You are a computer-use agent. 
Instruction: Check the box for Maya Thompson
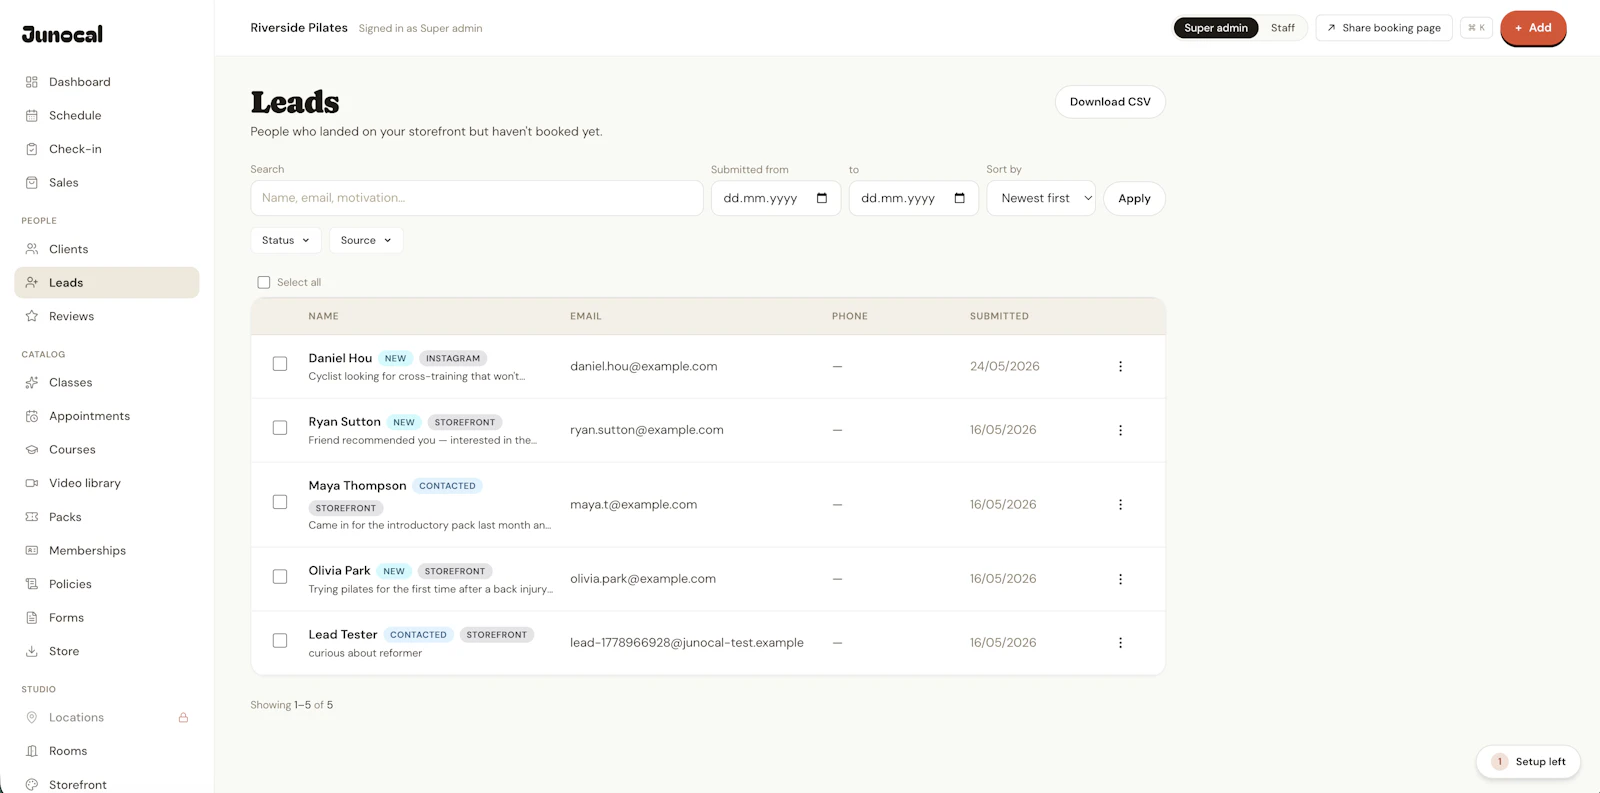(x=280, y=502)
